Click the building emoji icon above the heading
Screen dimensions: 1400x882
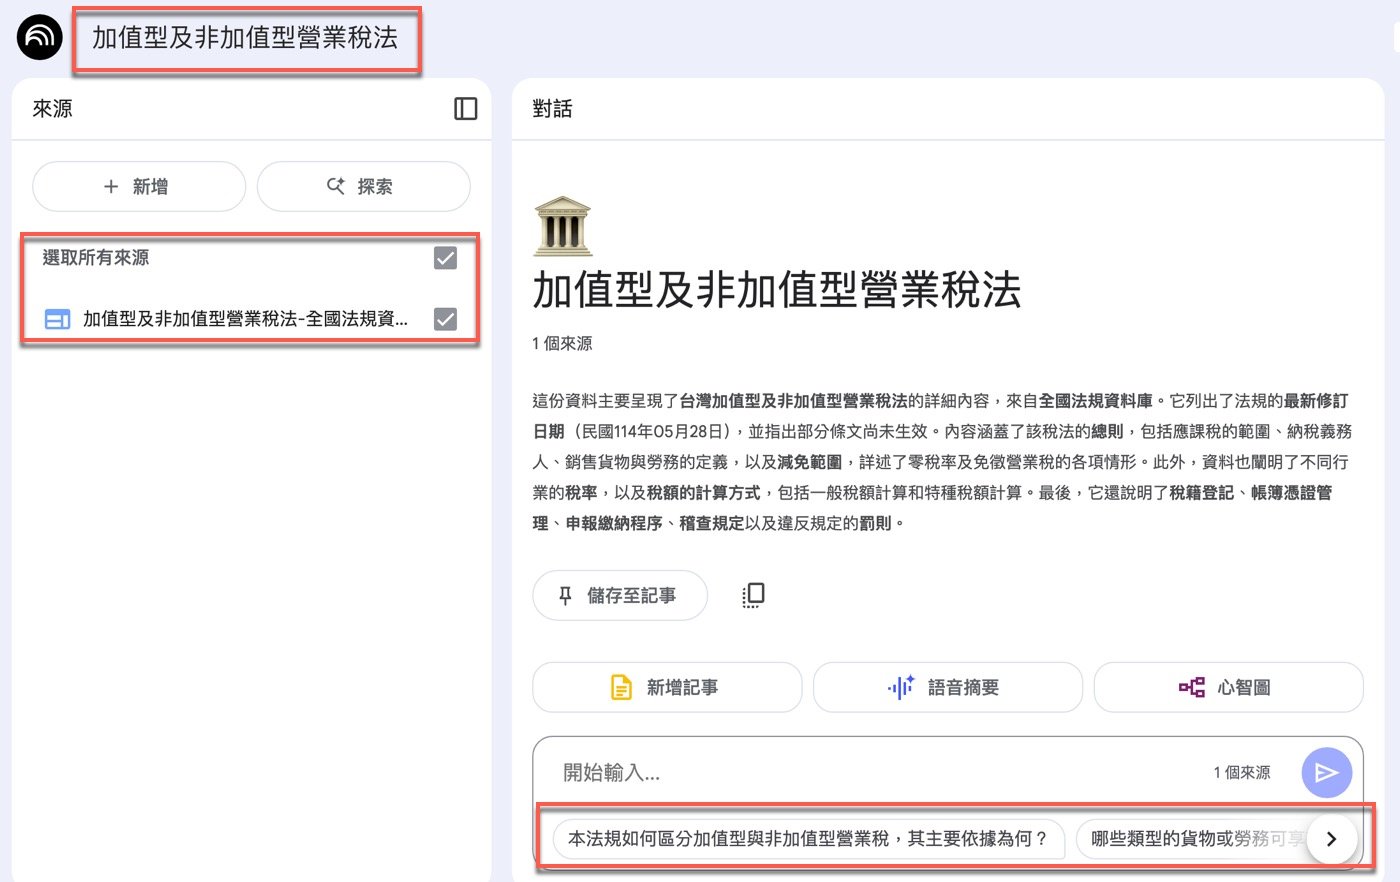[563, 226]
